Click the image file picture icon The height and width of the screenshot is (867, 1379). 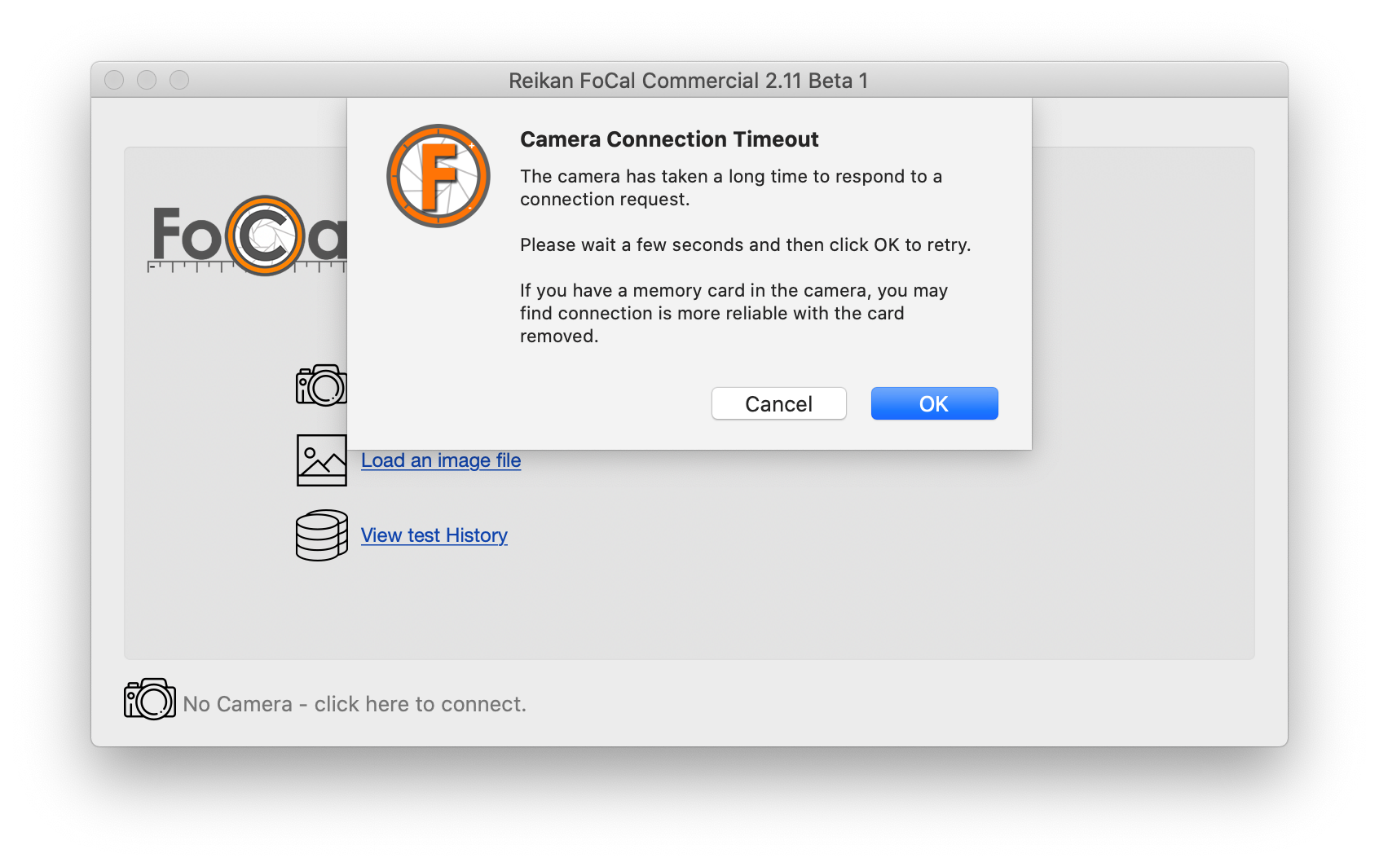click(x=322, y=460)
